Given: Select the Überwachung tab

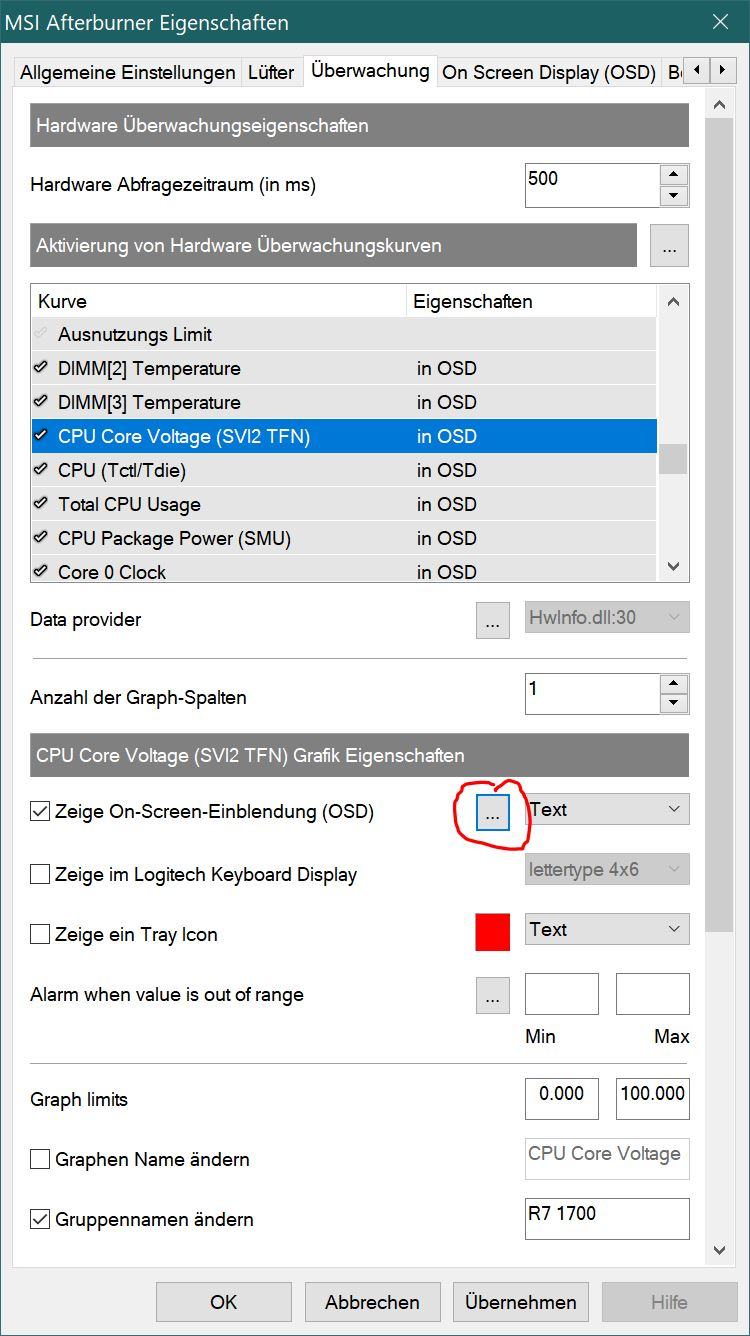Looking at the screenshot, I should (x=370, y=71).
